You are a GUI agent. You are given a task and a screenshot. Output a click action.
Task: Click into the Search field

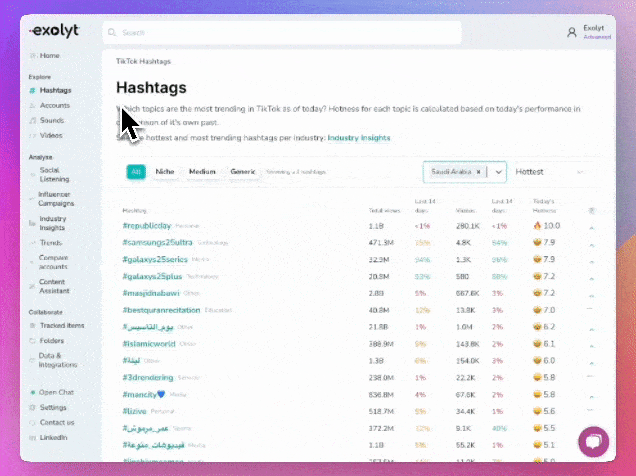pyautogui.click(x=282, y=32)
